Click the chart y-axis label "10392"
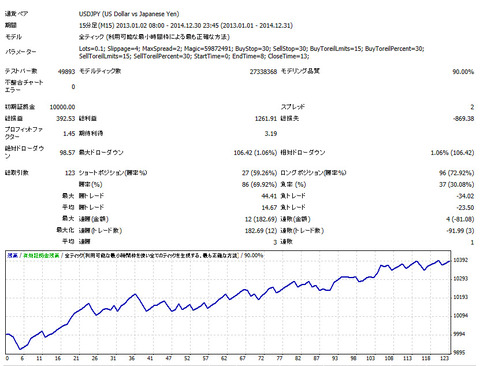 click(460, 260)
